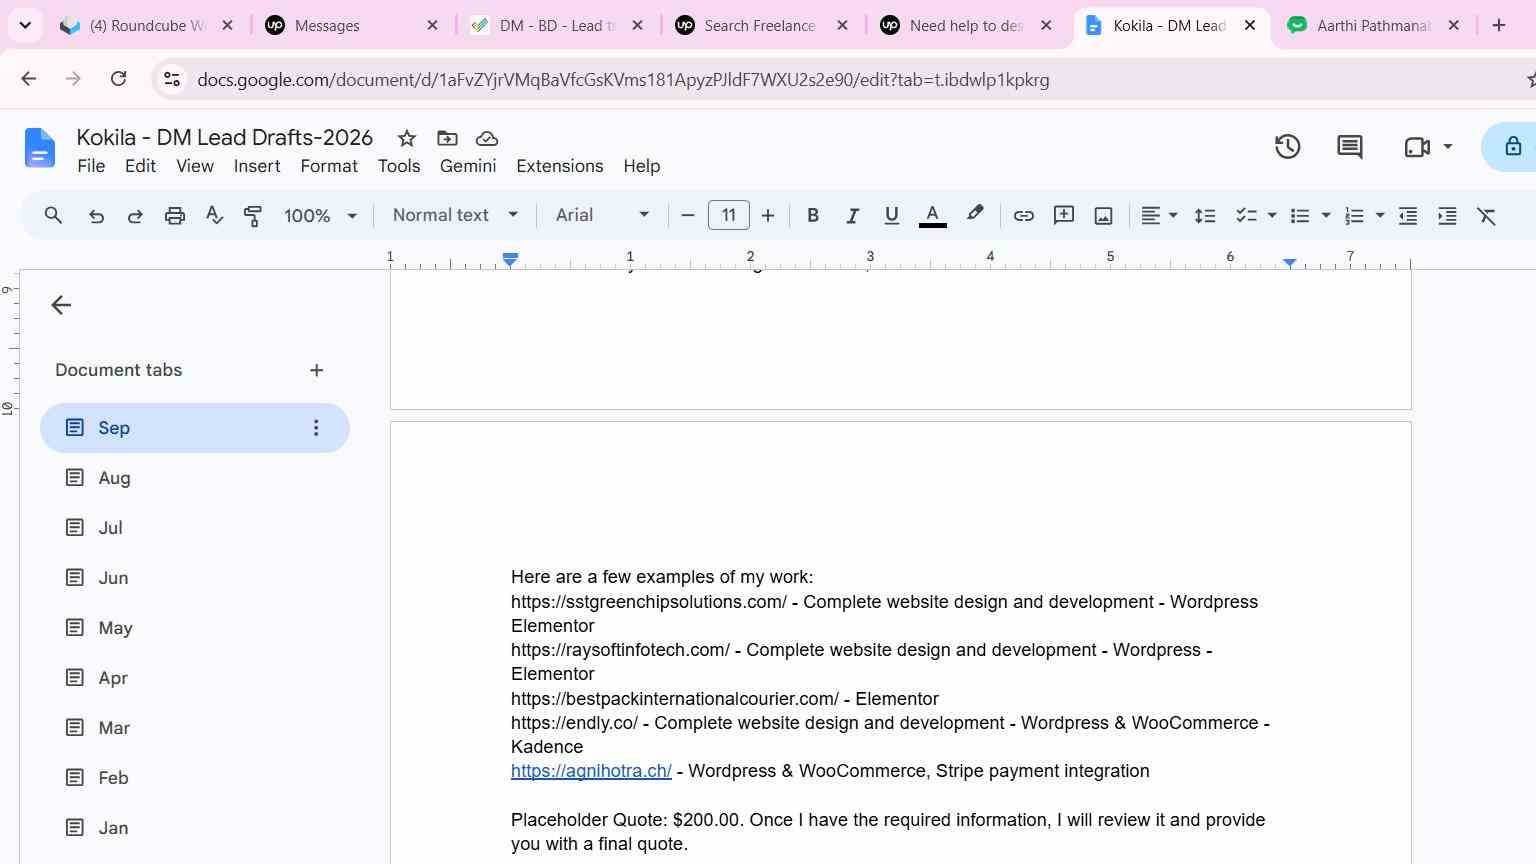Insert link using chain icon
Image resolution: width=1536 pixels, height=864 pixels.
1023,216
